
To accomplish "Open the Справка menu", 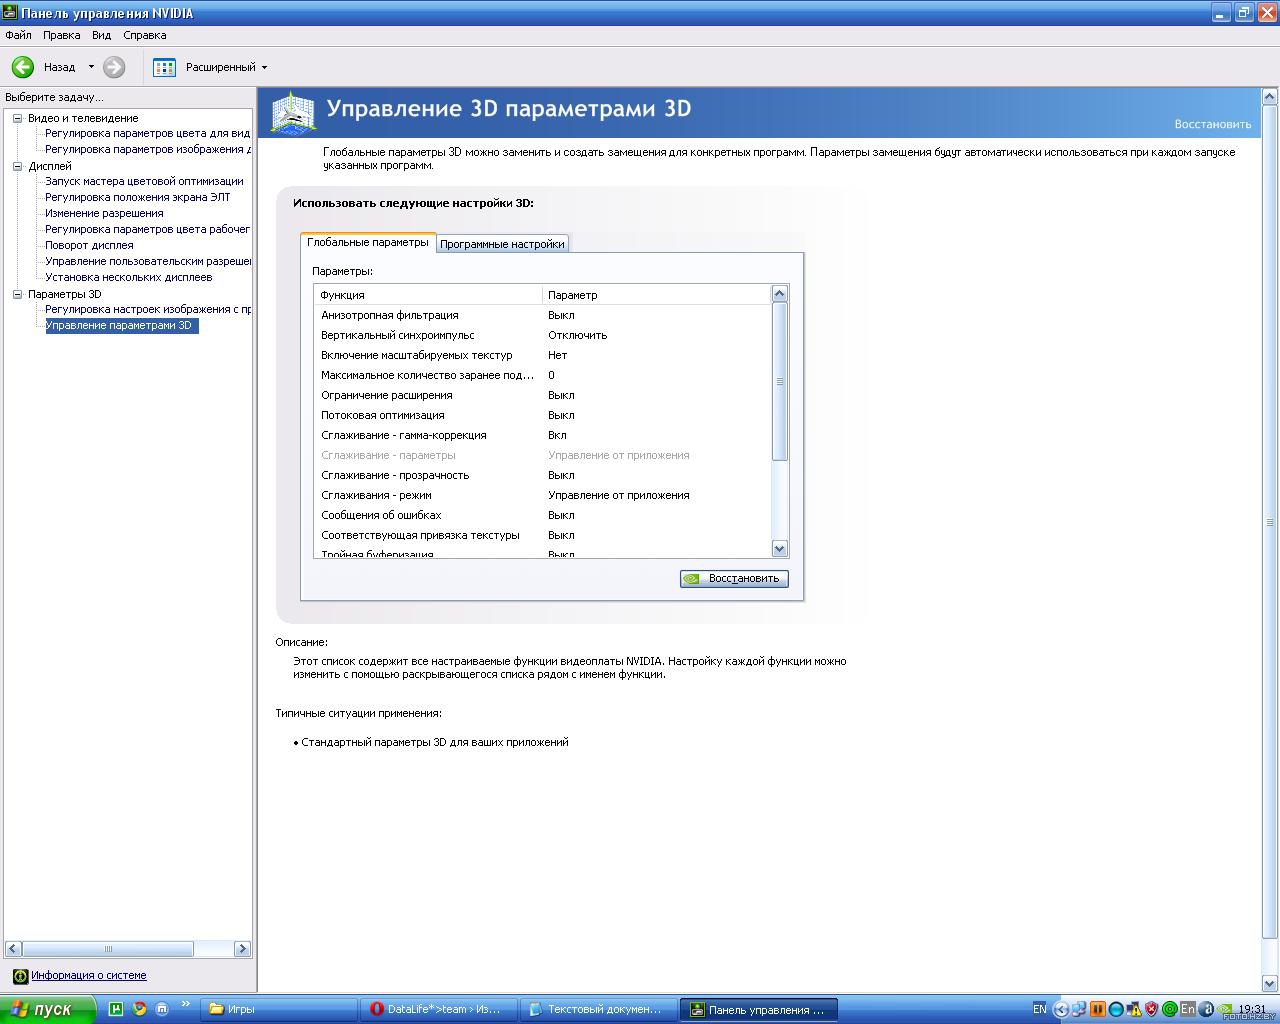I will (145, 35).
